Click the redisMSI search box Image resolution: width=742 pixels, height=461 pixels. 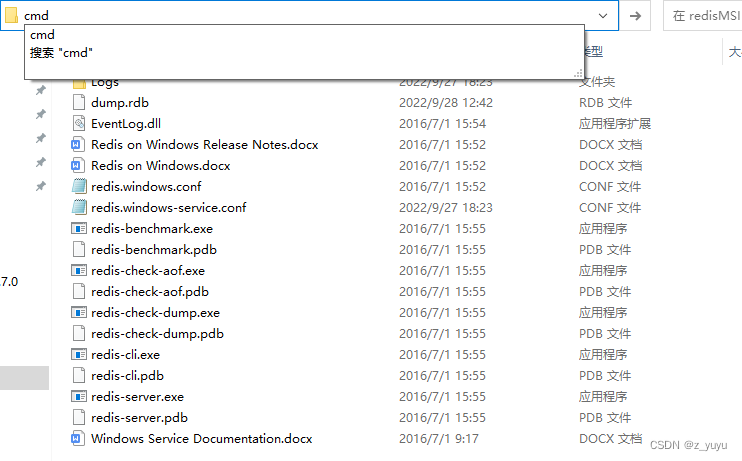click(x=703, y=16)
